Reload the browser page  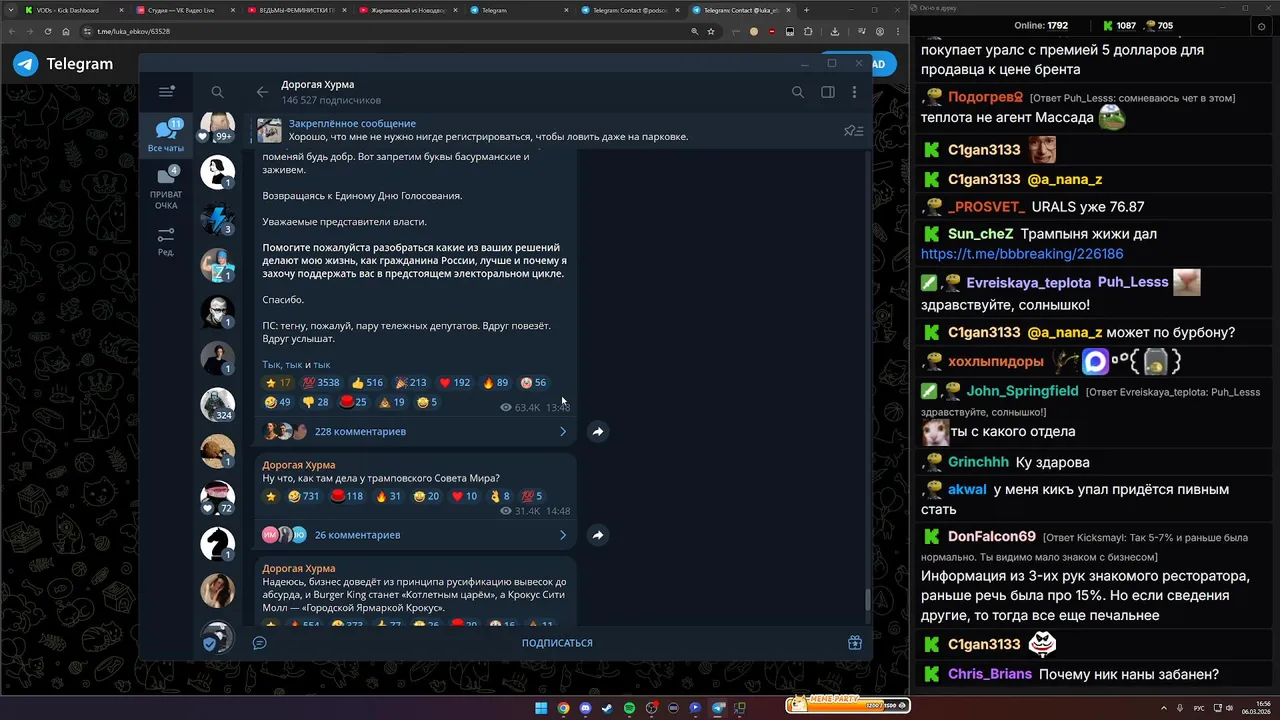(x=47, y=31)
